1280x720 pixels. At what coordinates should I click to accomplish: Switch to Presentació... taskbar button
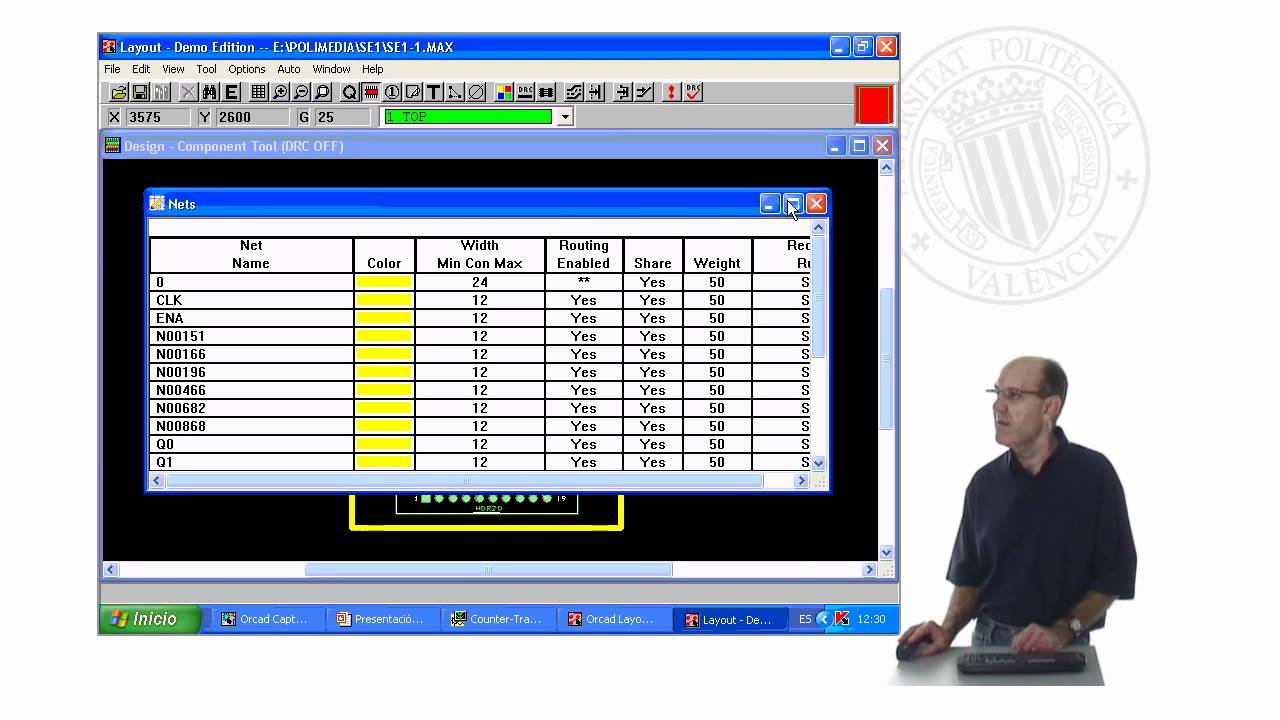[x=381, y=619]
